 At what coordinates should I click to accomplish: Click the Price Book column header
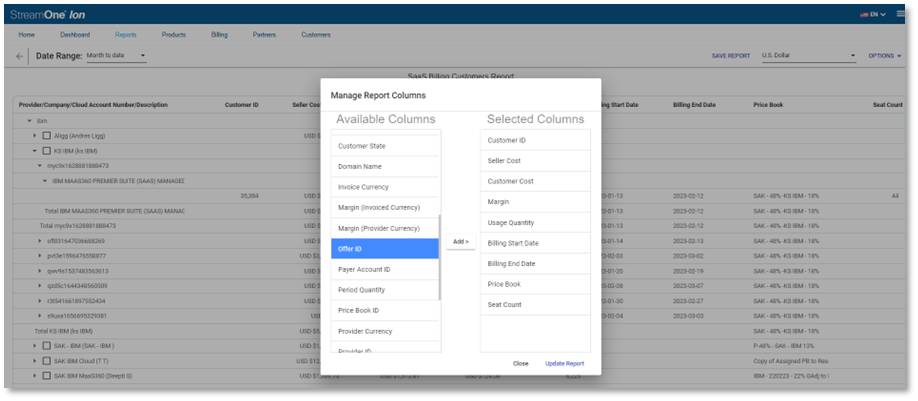coord(768,105)
